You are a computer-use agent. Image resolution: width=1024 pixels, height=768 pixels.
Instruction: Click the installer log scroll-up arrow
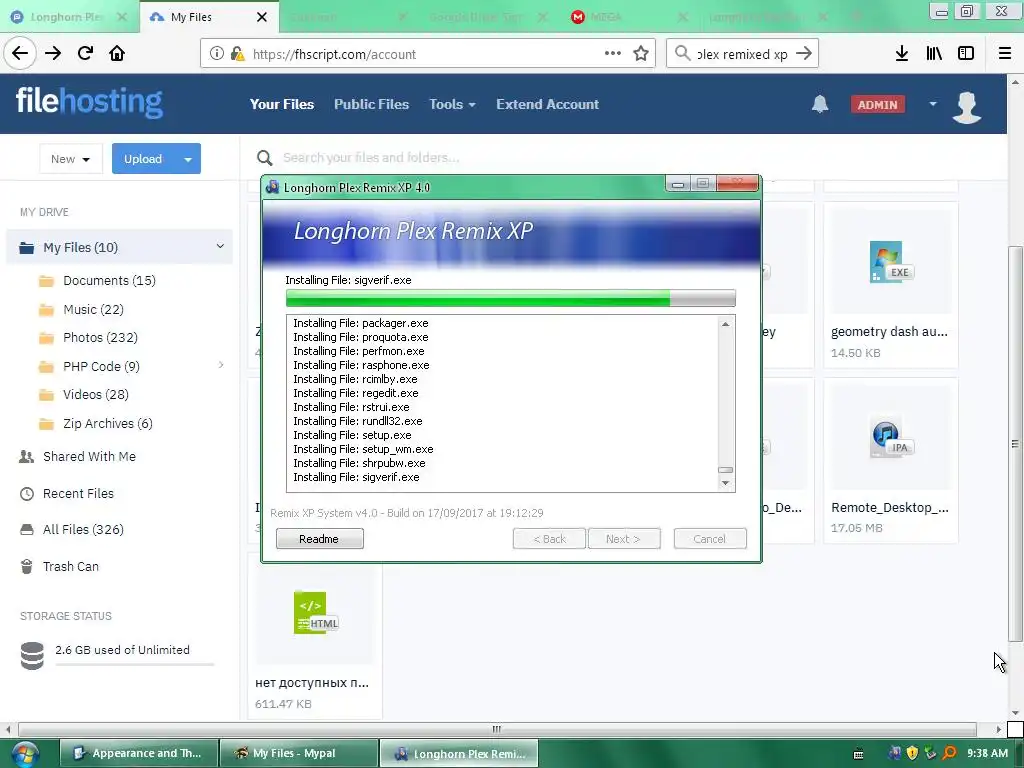click(x=725, y=324)
